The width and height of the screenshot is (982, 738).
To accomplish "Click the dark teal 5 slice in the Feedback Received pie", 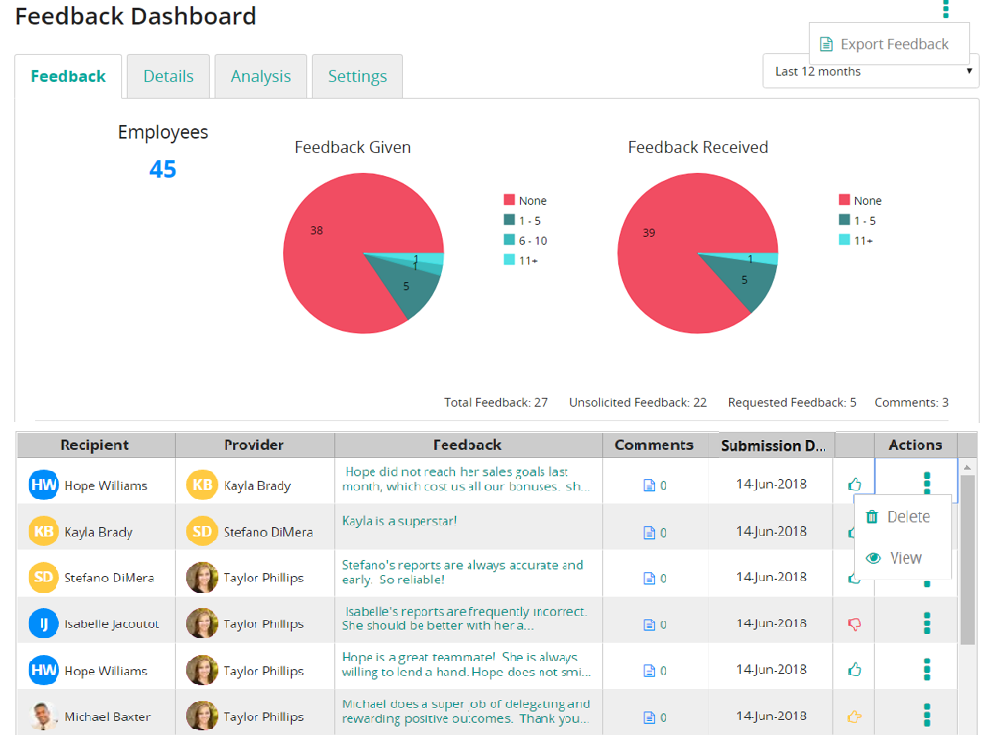I will [743, 281].
